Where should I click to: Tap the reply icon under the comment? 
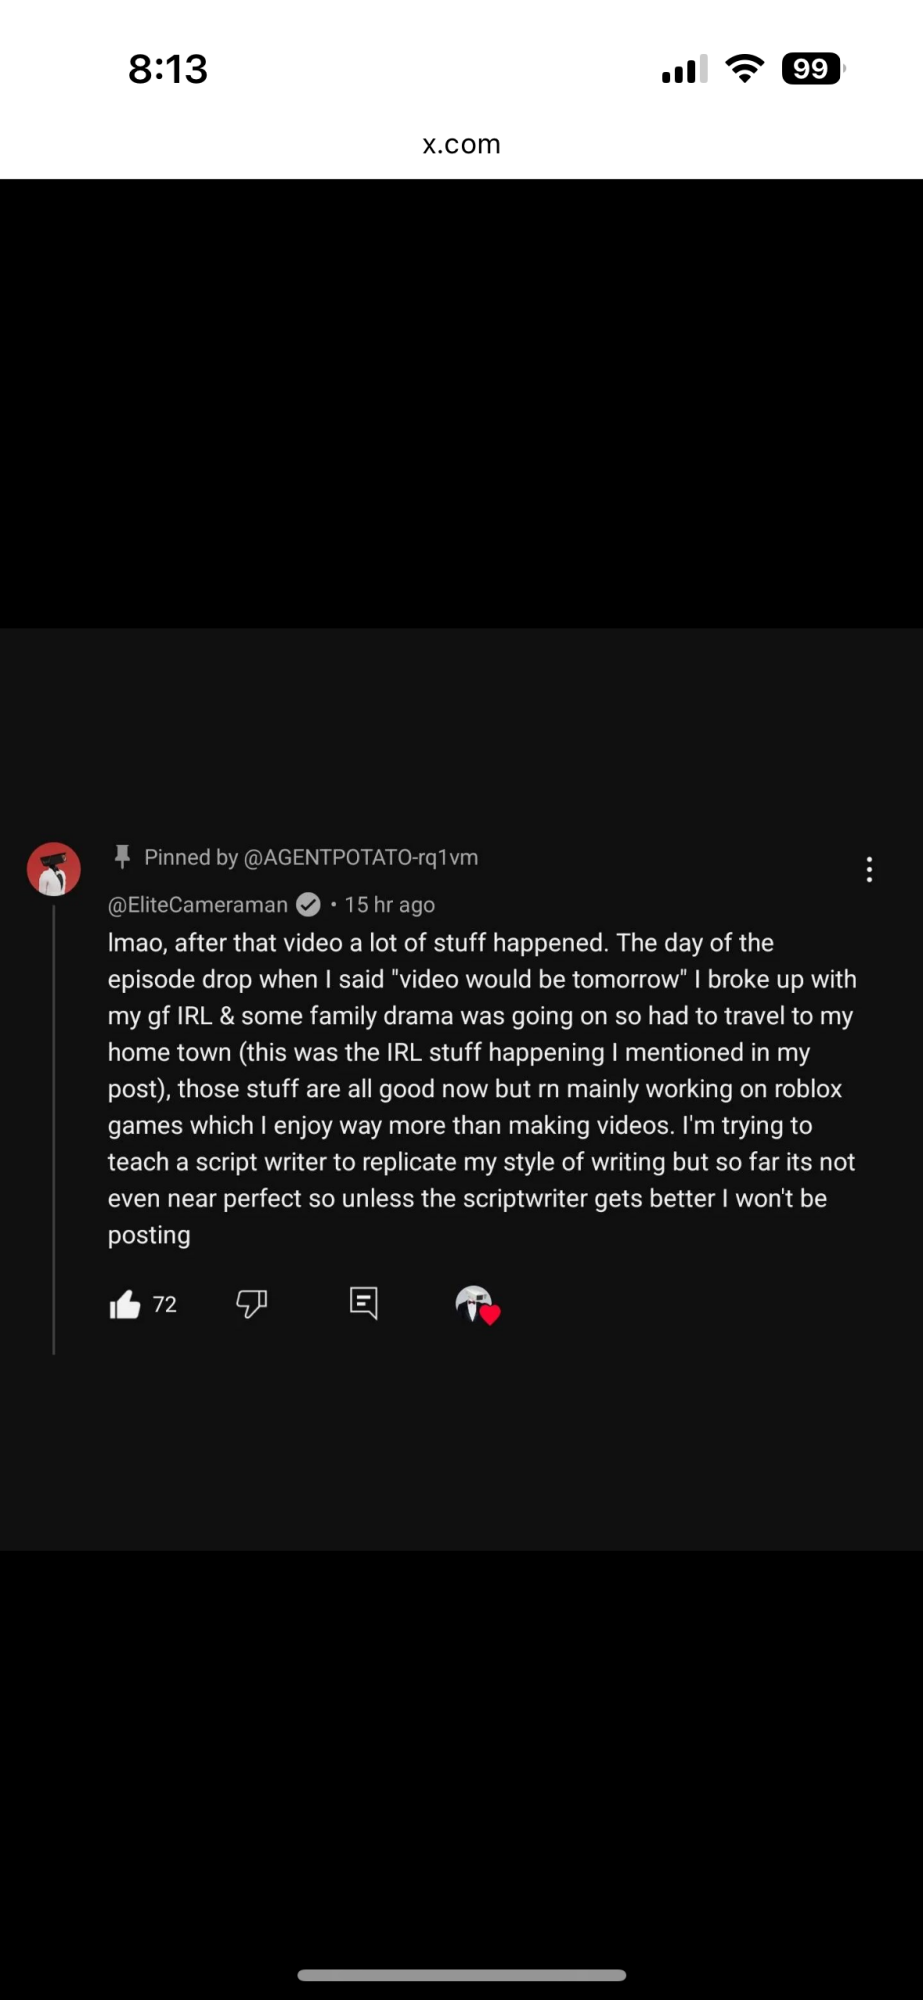(364, 1303)
